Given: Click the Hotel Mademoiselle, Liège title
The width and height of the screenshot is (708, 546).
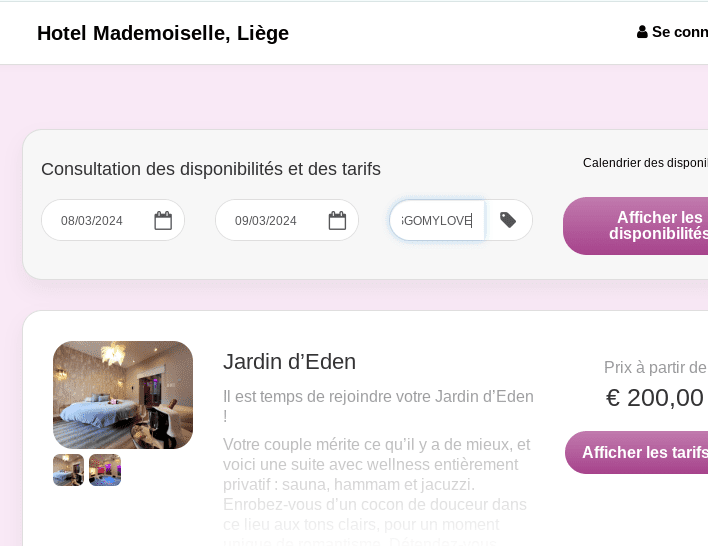Looking at the screenshot, I should [163, 33].
